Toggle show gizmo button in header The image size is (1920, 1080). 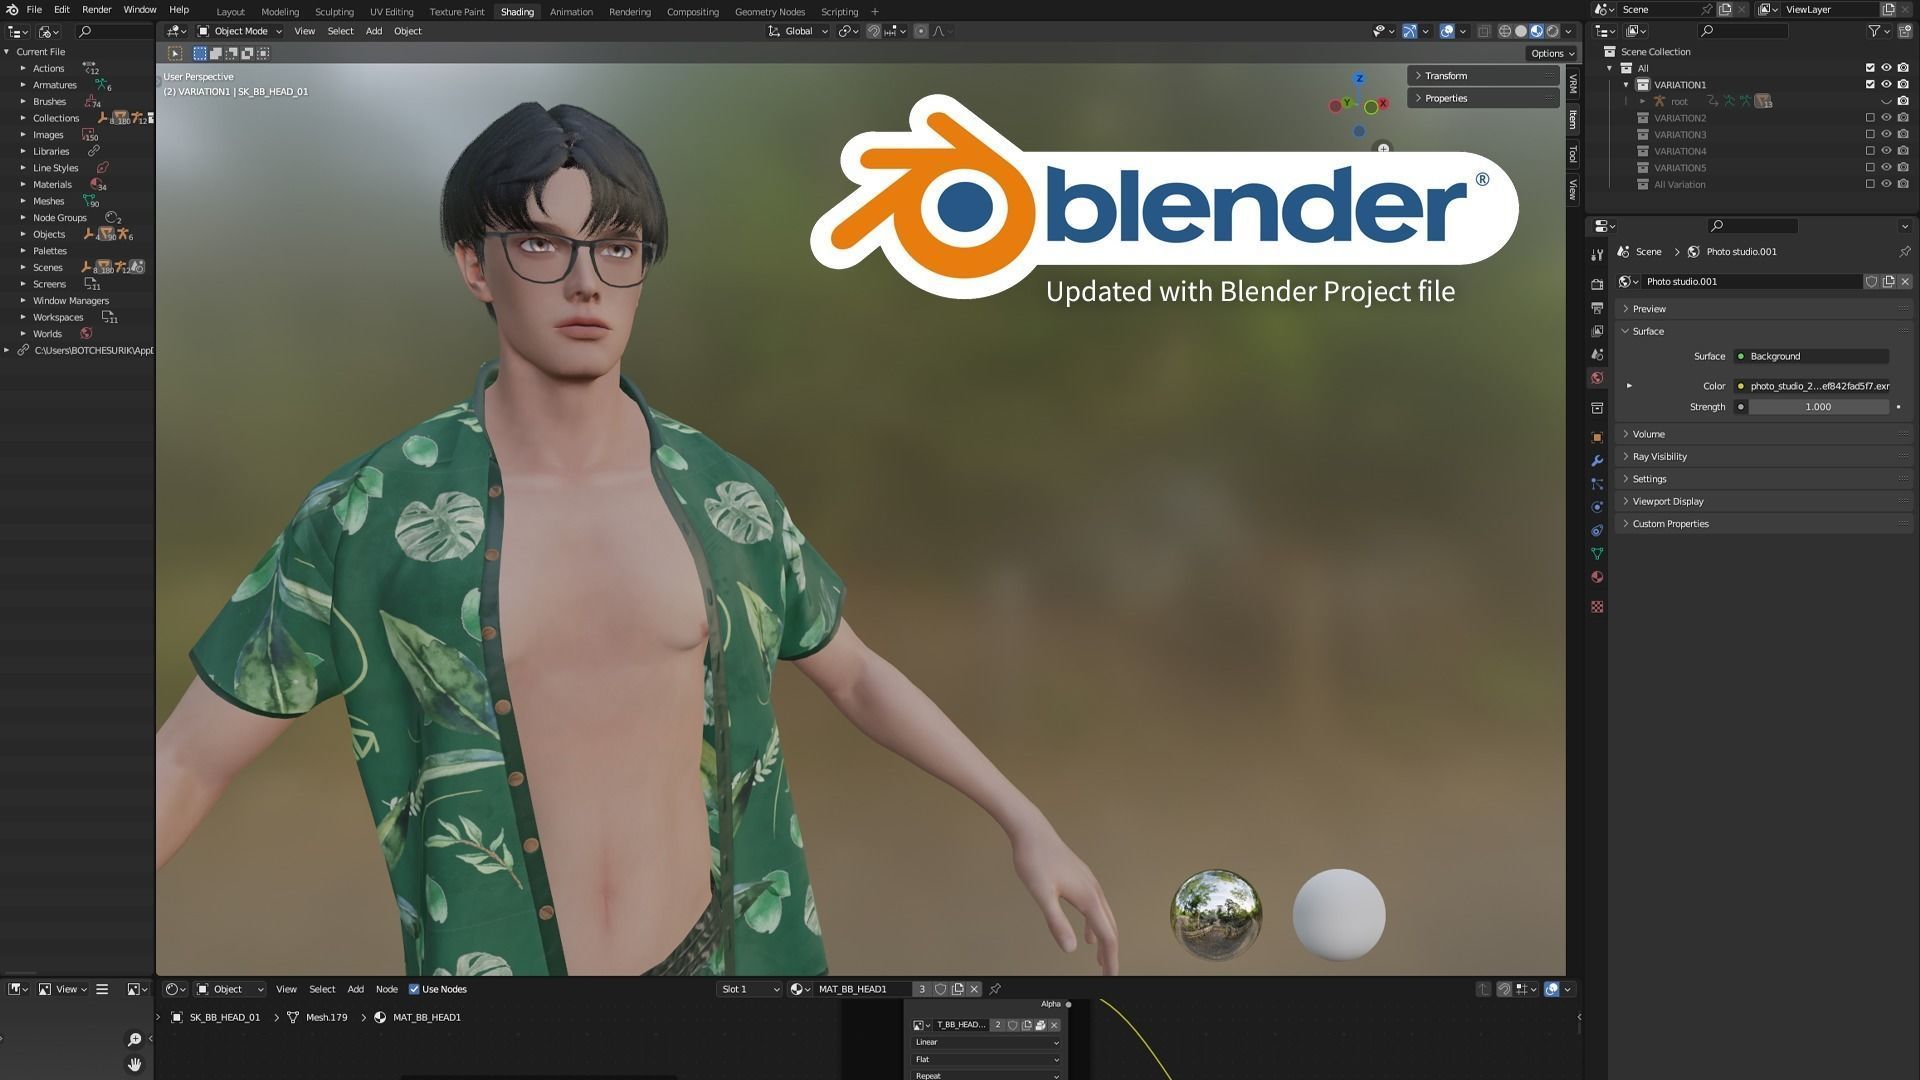1409,31
